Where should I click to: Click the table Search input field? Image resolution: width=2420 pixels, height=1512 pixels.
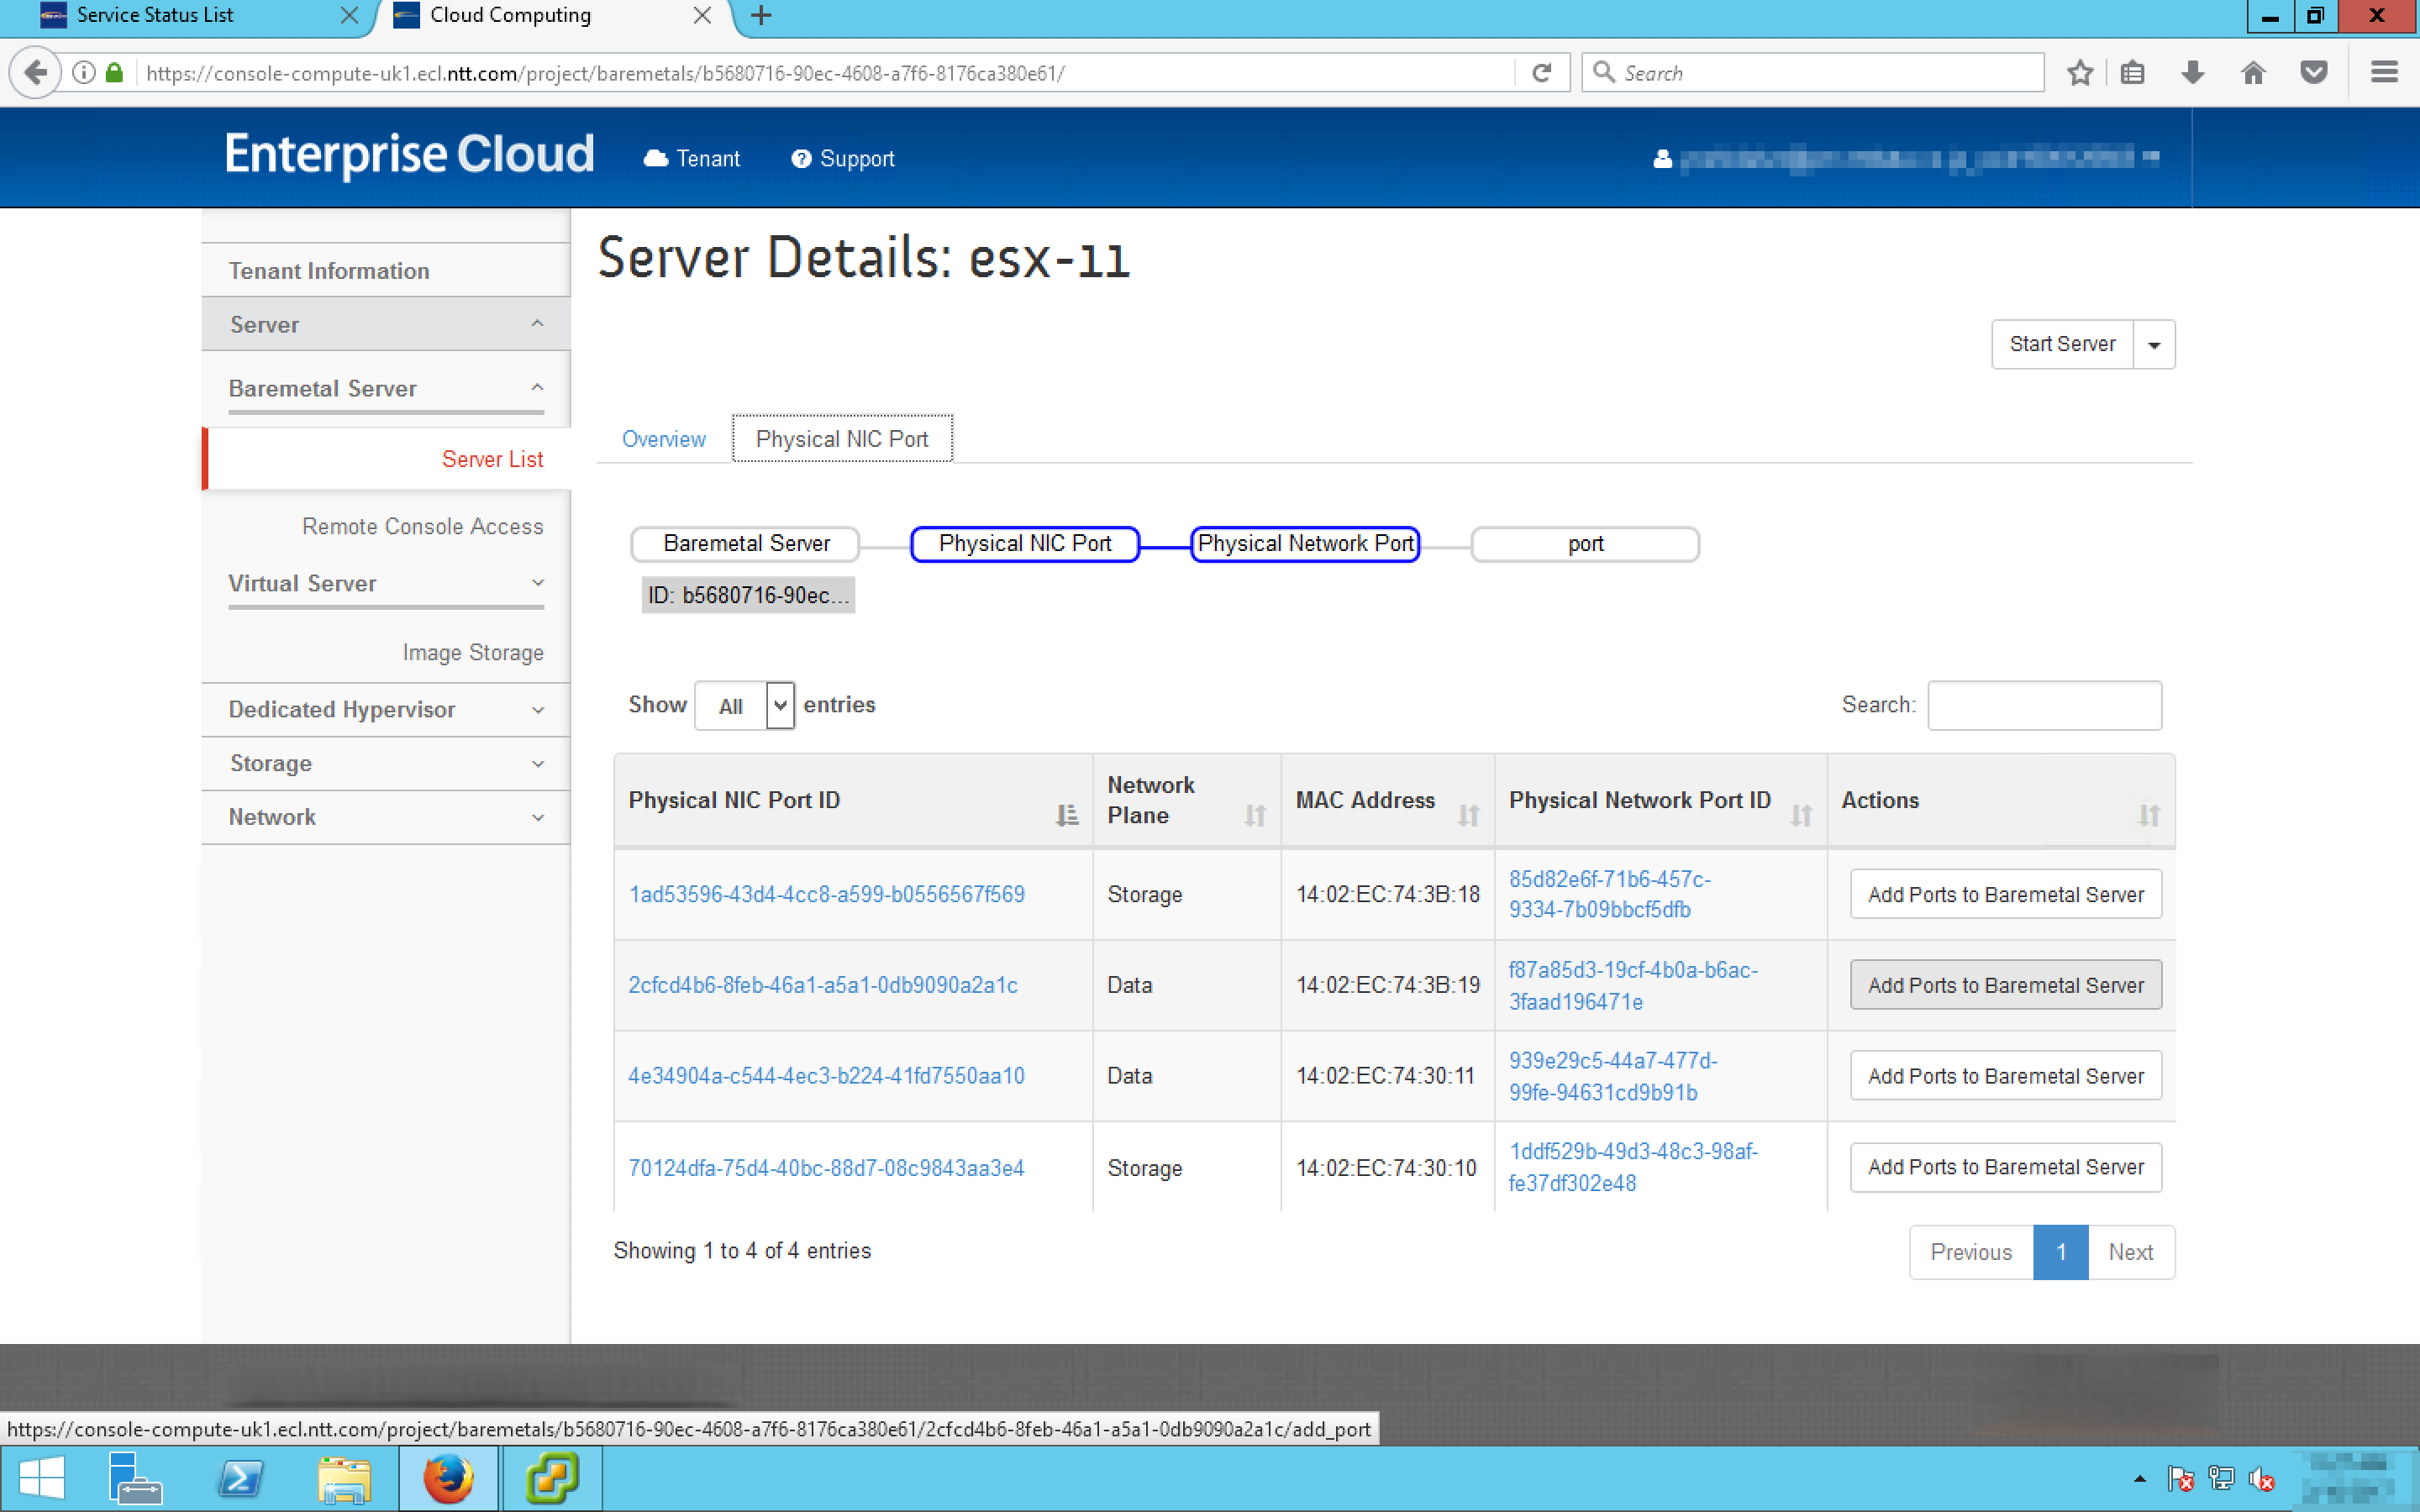tap(2043, 706)
